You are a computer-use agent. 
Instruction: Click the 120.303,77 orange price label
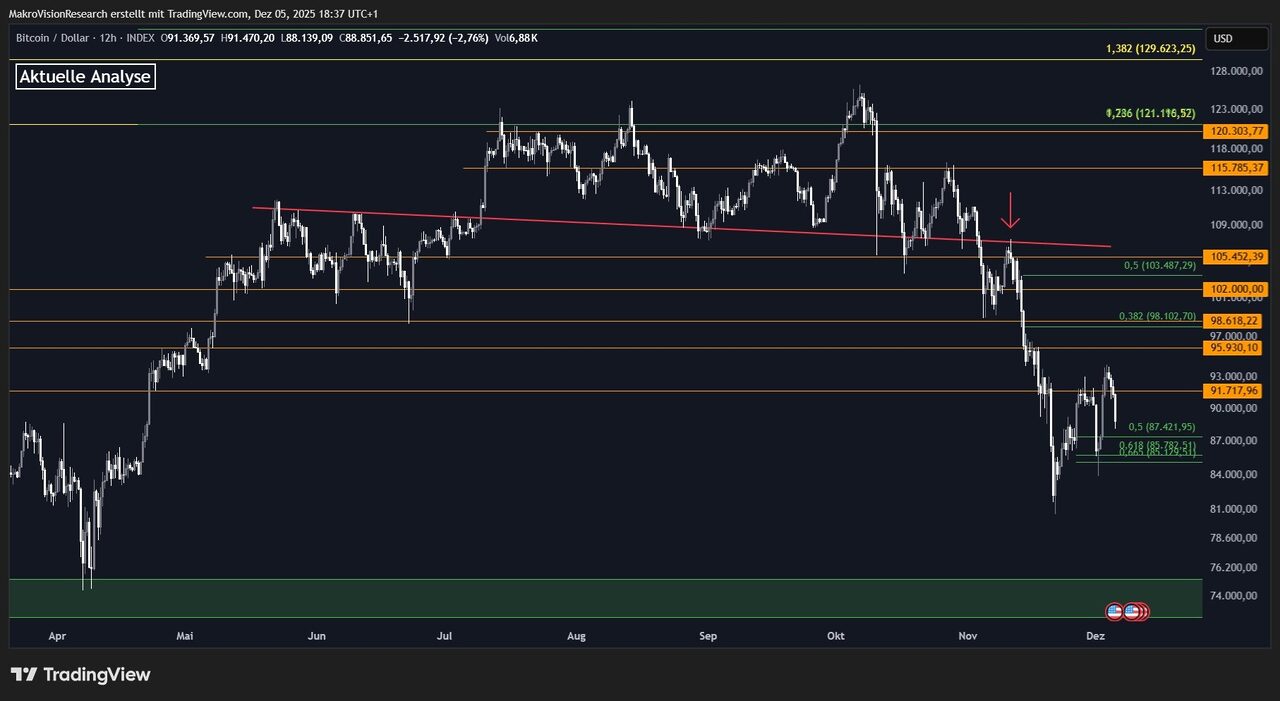coord(1233,131)
